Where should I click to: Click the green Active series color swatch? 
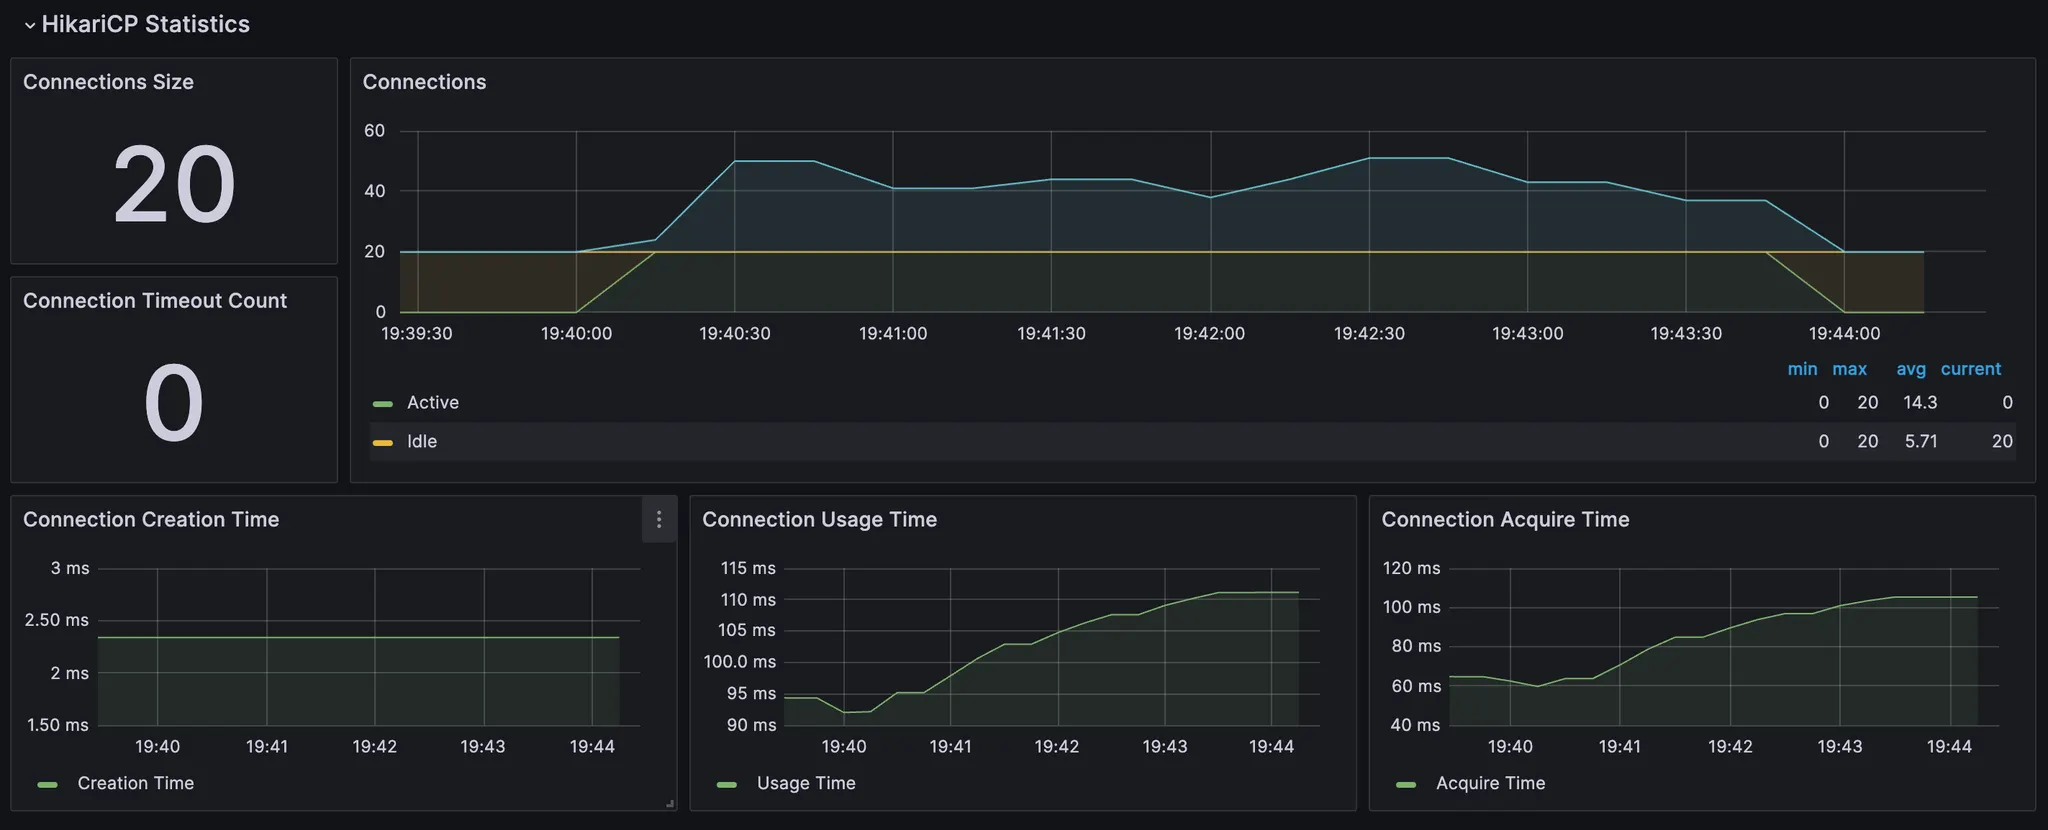pos(382,404)
